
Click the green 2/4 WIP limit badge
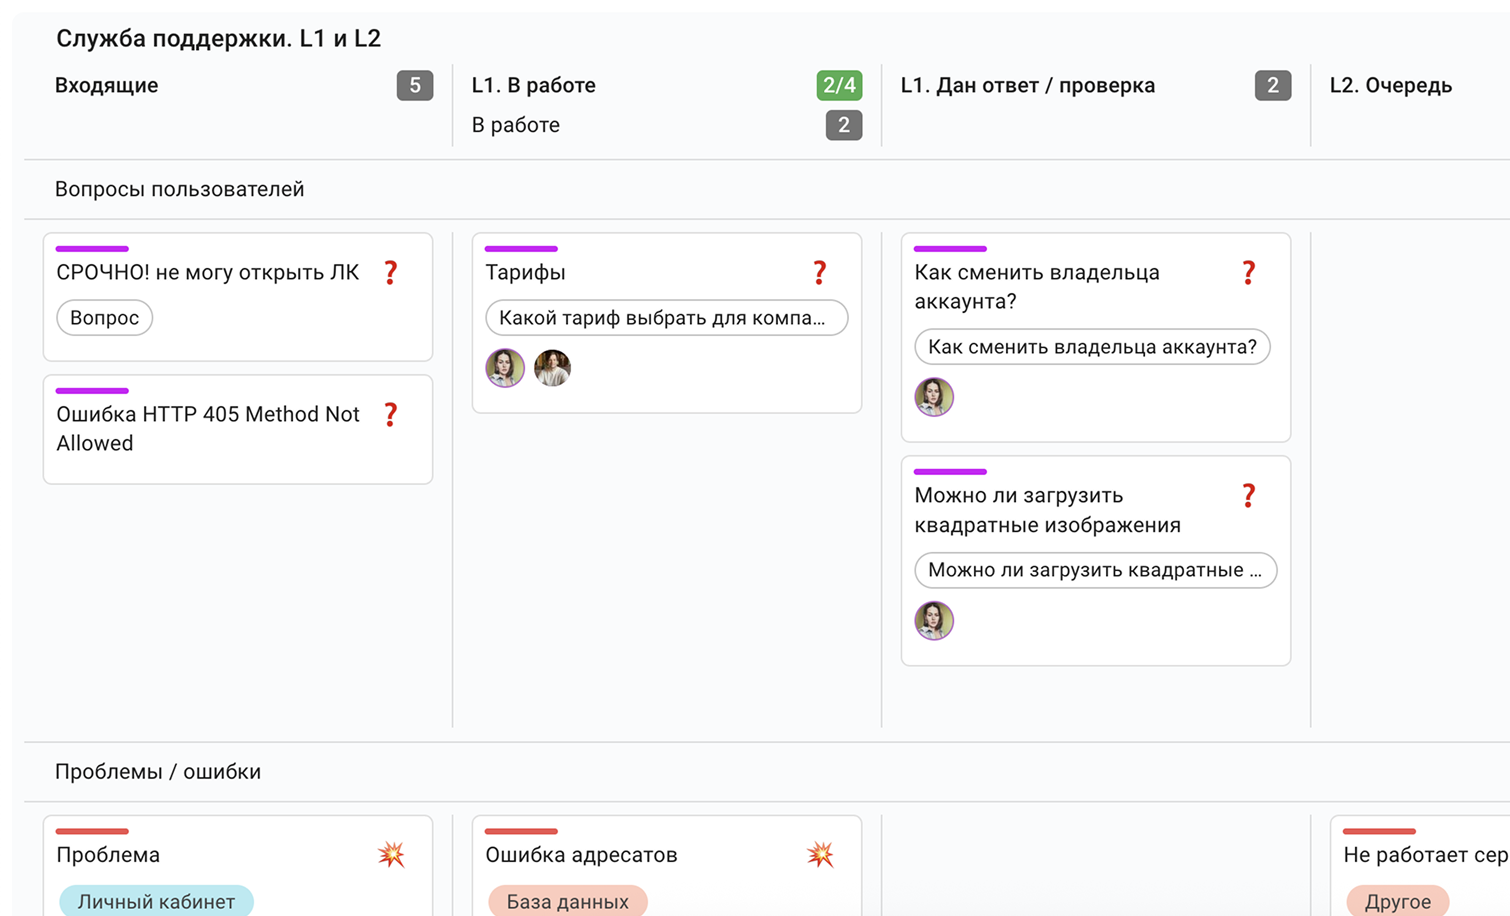838,85
